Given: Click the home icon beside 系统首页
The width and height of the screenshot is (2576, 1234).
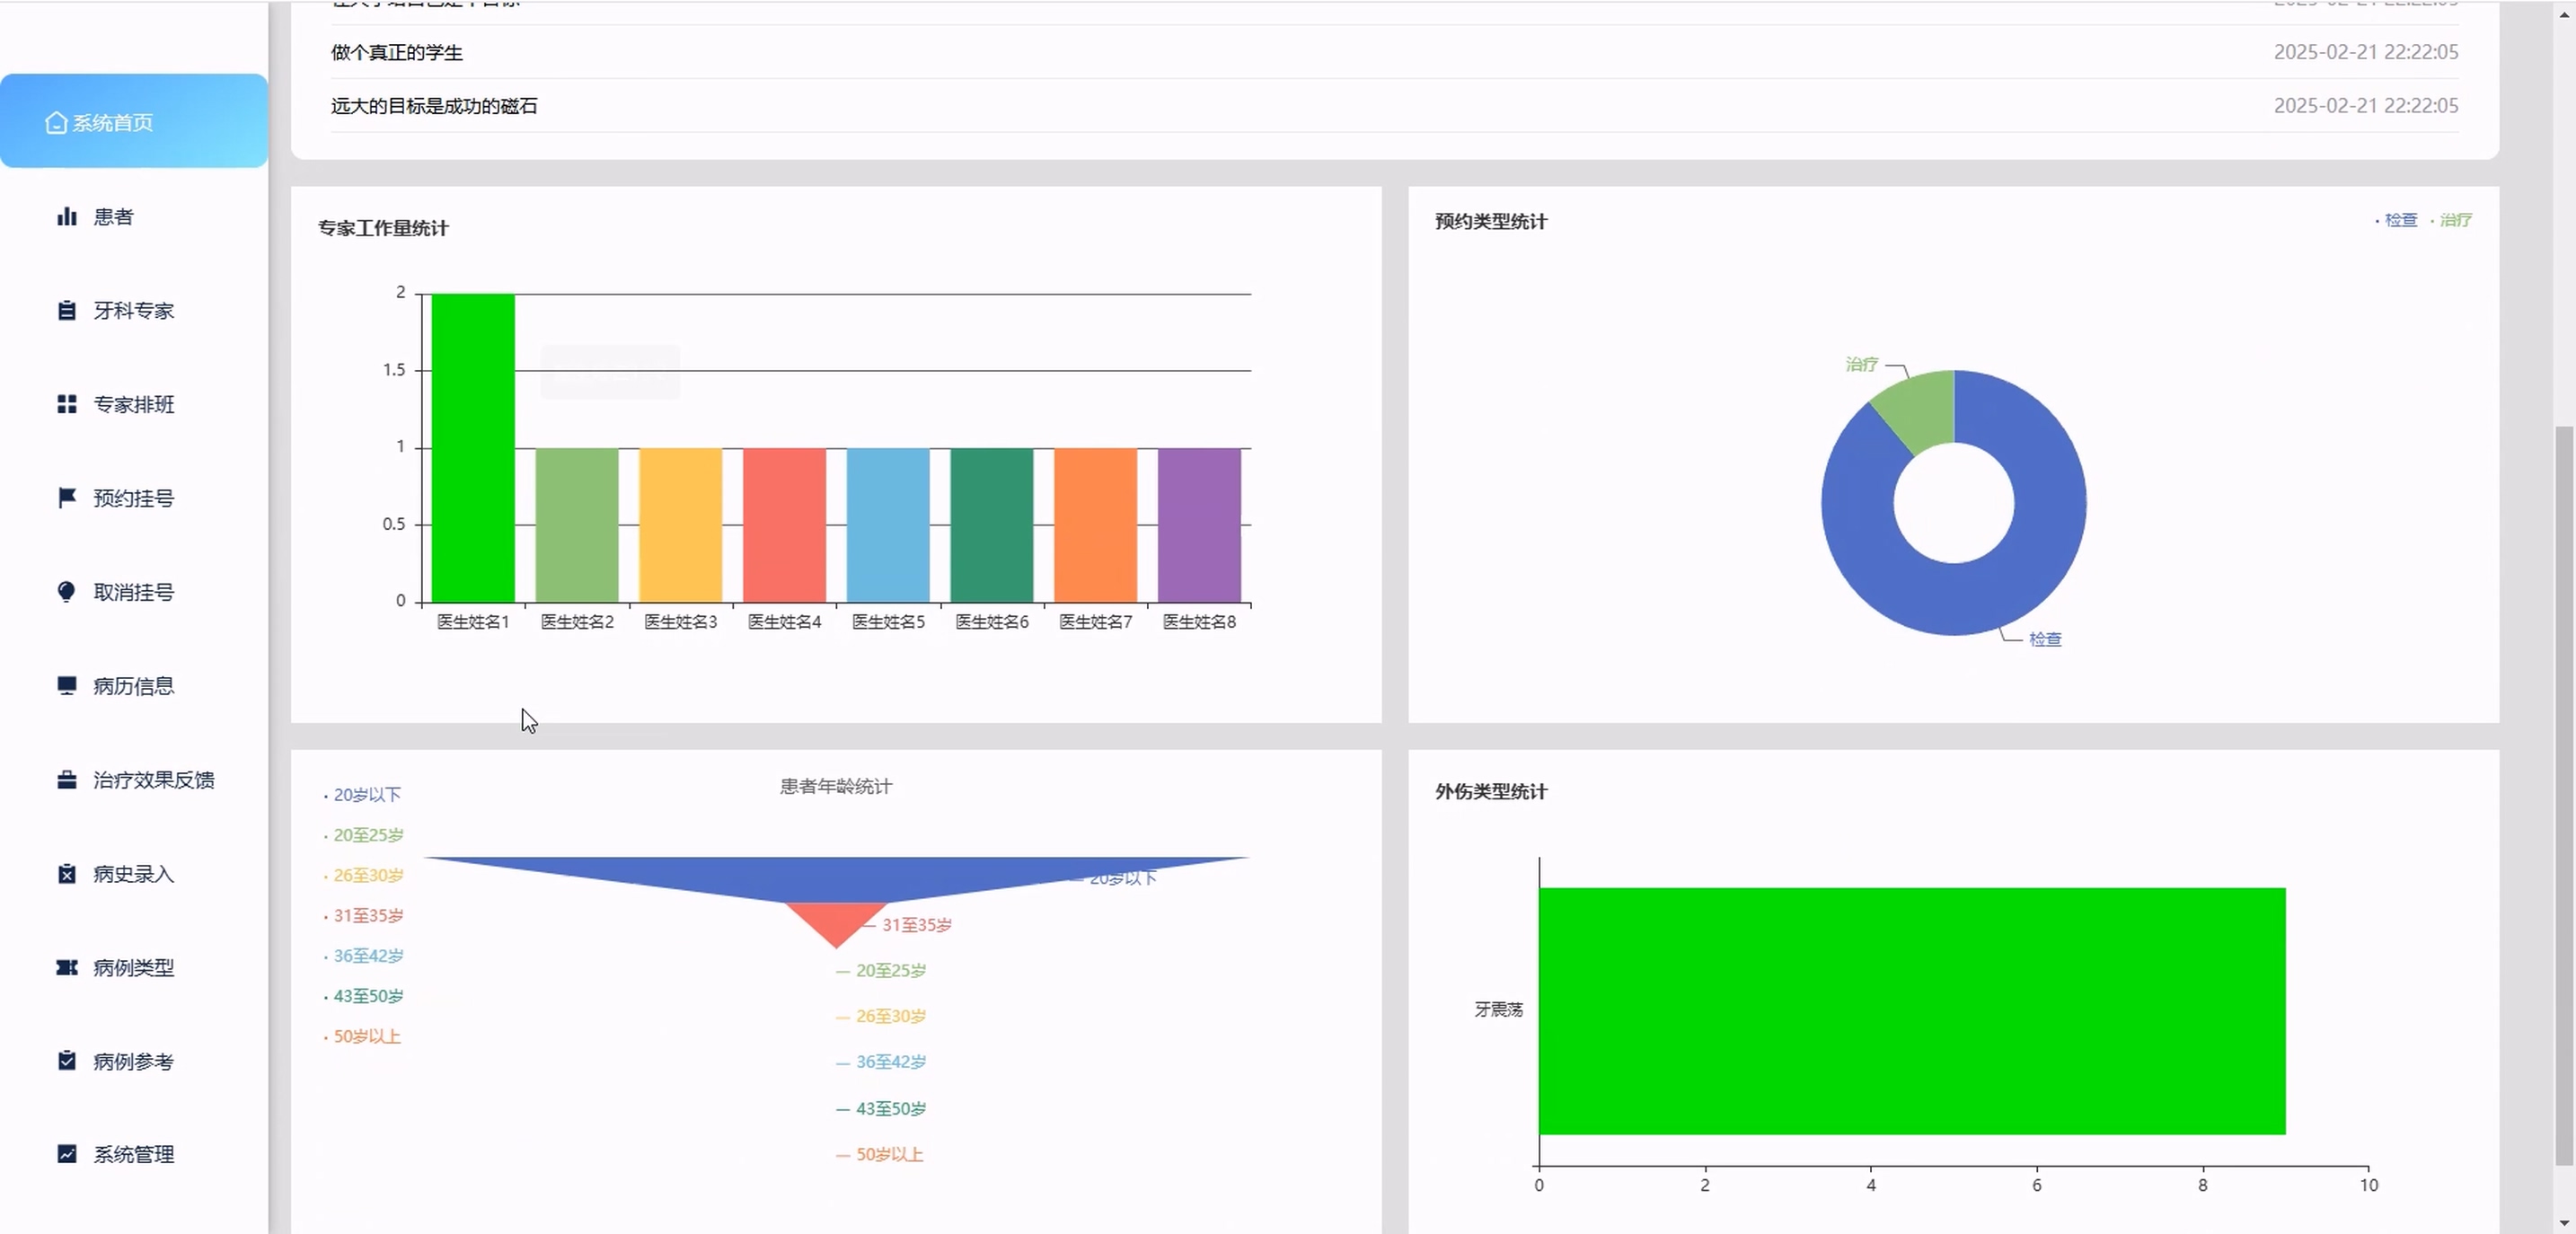Looking at the screenshot, I should click(56, 122).
